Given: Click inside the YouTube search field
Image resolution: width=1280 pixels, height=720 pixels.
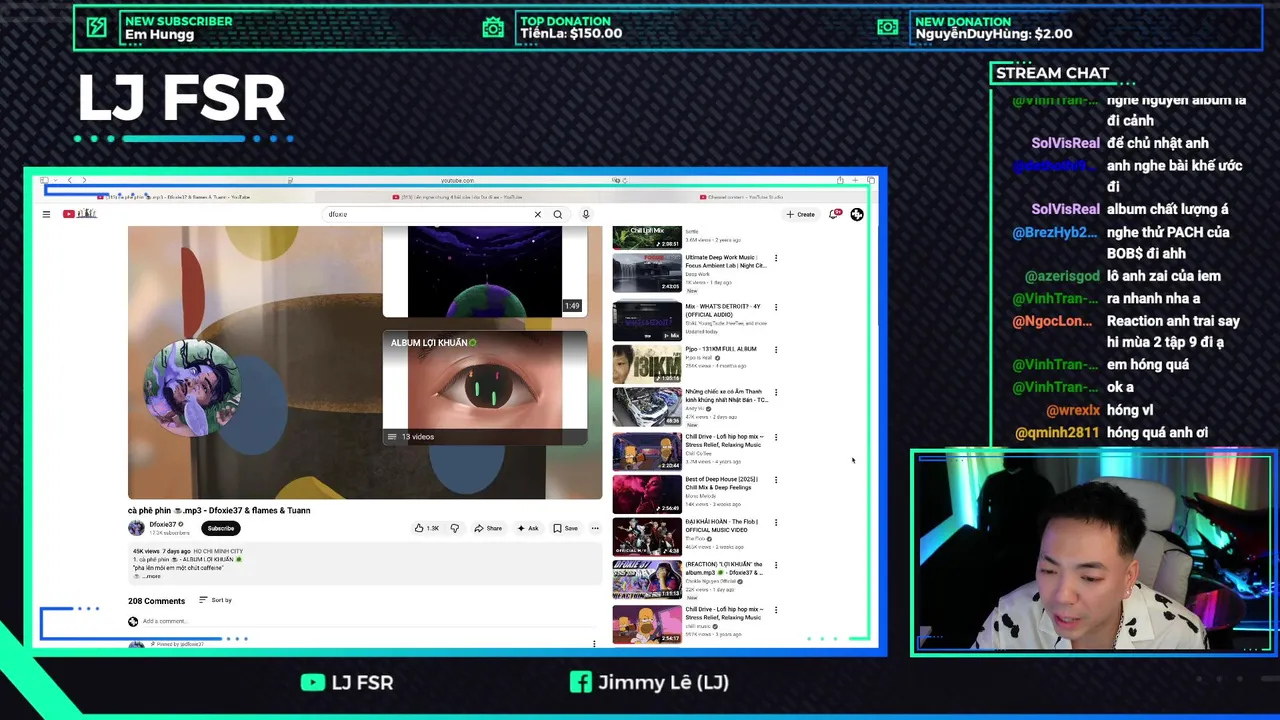Looking at the screenshot, I should (x=430, y=214).
